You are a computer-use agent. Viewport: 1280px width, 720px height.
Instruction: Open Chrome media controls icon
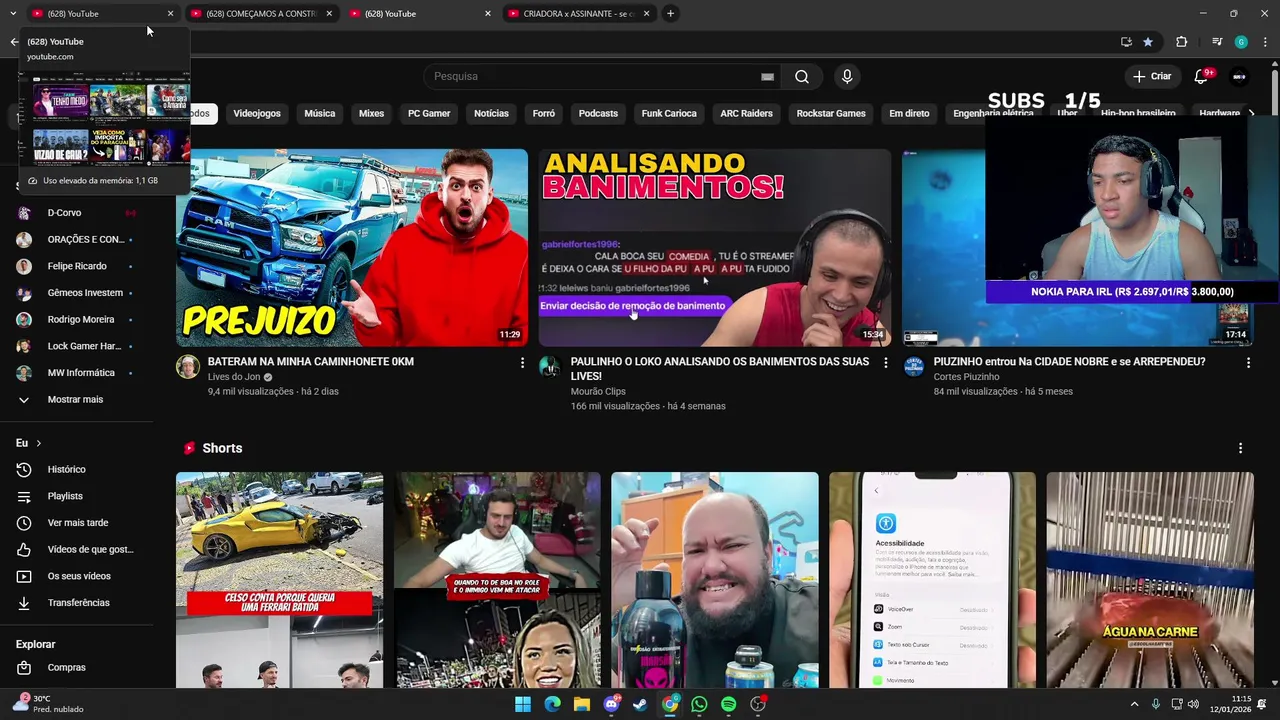click(x=1217, y=42)
